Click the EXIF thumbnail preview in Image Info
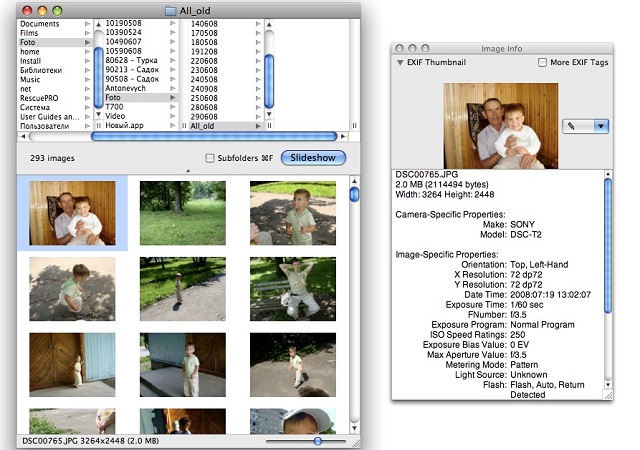The width and height of the screenshot is (640, 450). coord(501,126)
